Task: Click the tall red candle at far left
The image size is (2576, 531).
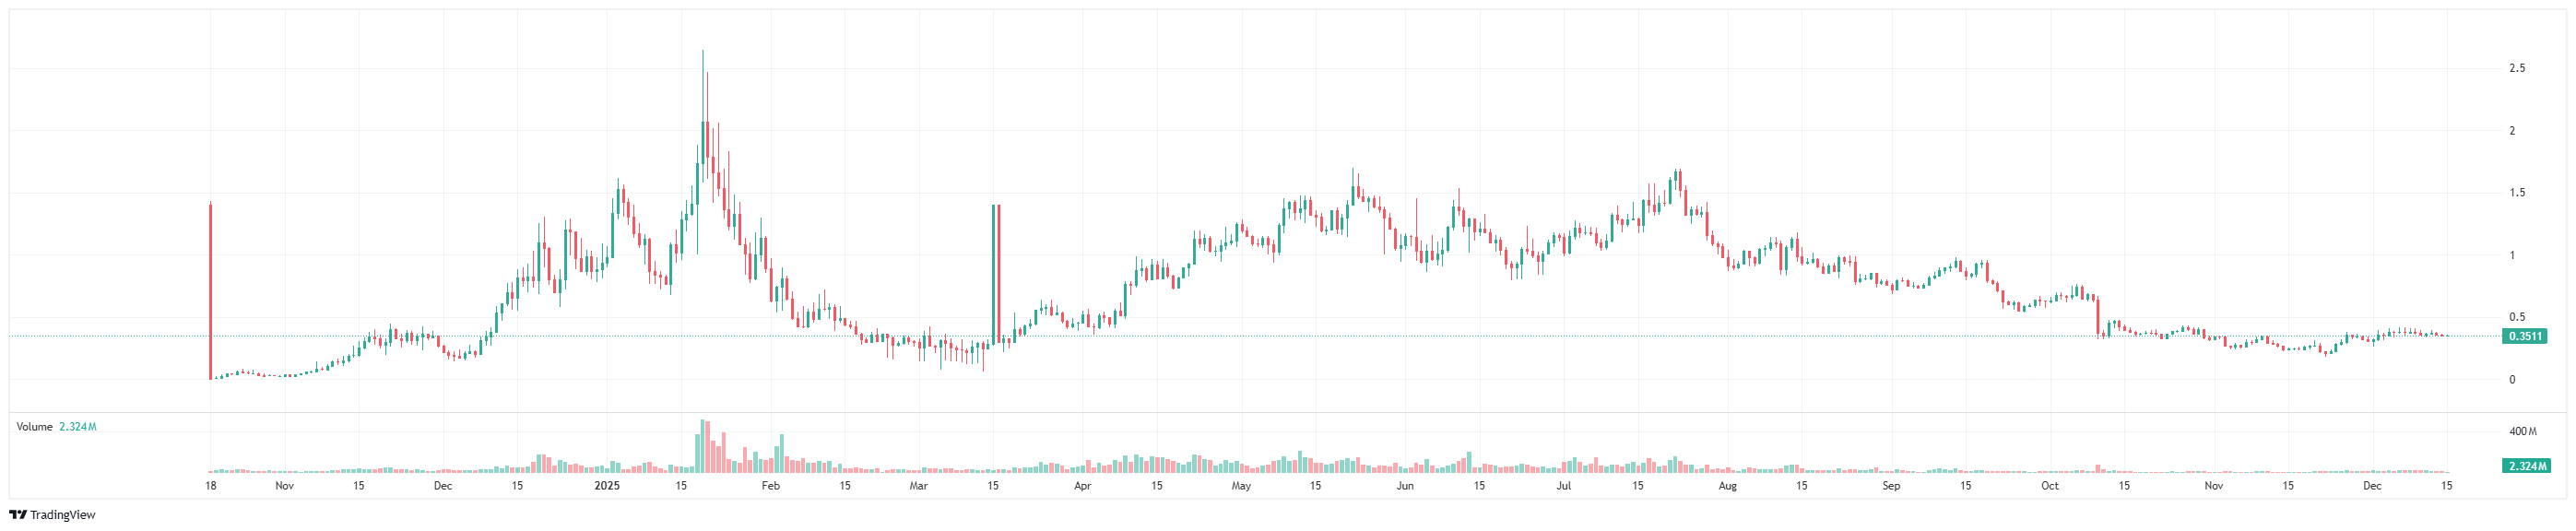Action: pos(211,290)
